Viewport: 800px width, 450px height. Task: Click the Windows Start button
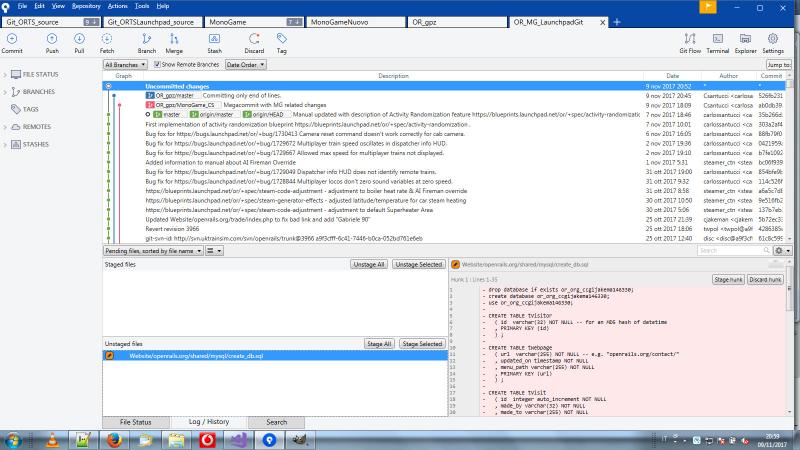click(12, 440)
